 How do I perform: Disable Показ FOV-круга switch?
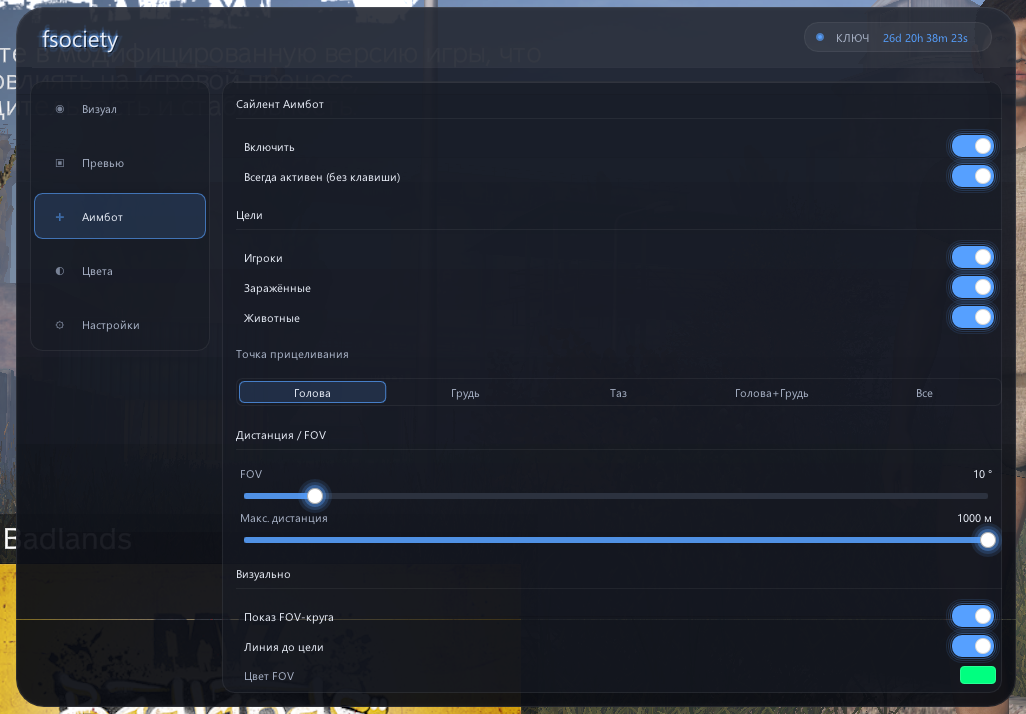point(972,616)
